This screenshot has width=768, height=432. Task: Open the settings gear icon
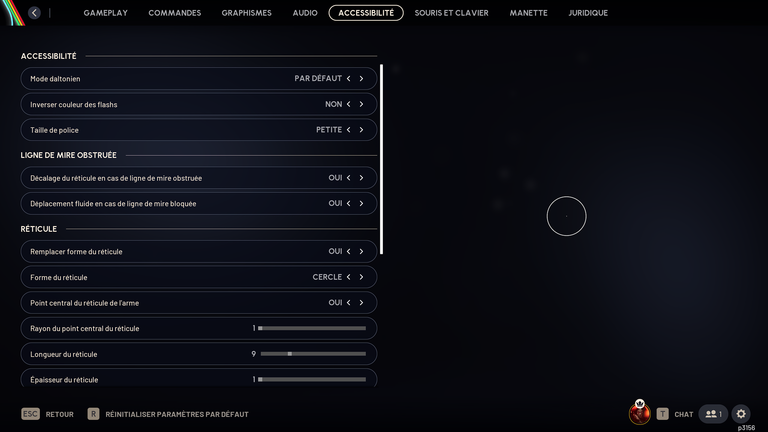[x=741, y=414]
